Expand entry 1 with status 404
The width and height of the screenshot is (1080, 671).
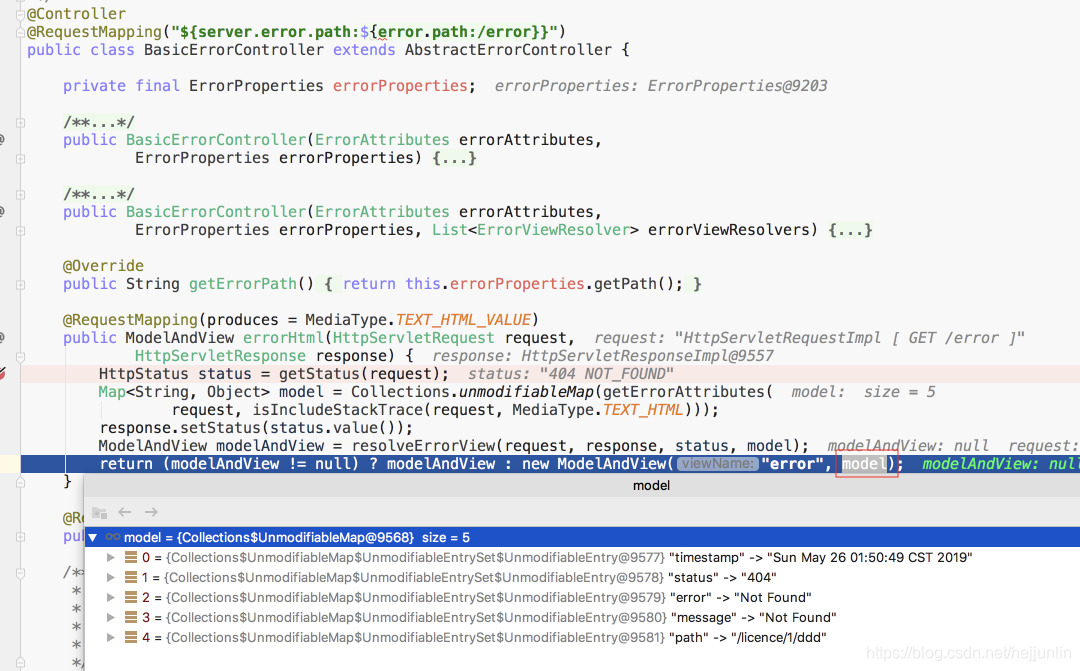coord(110,577)
